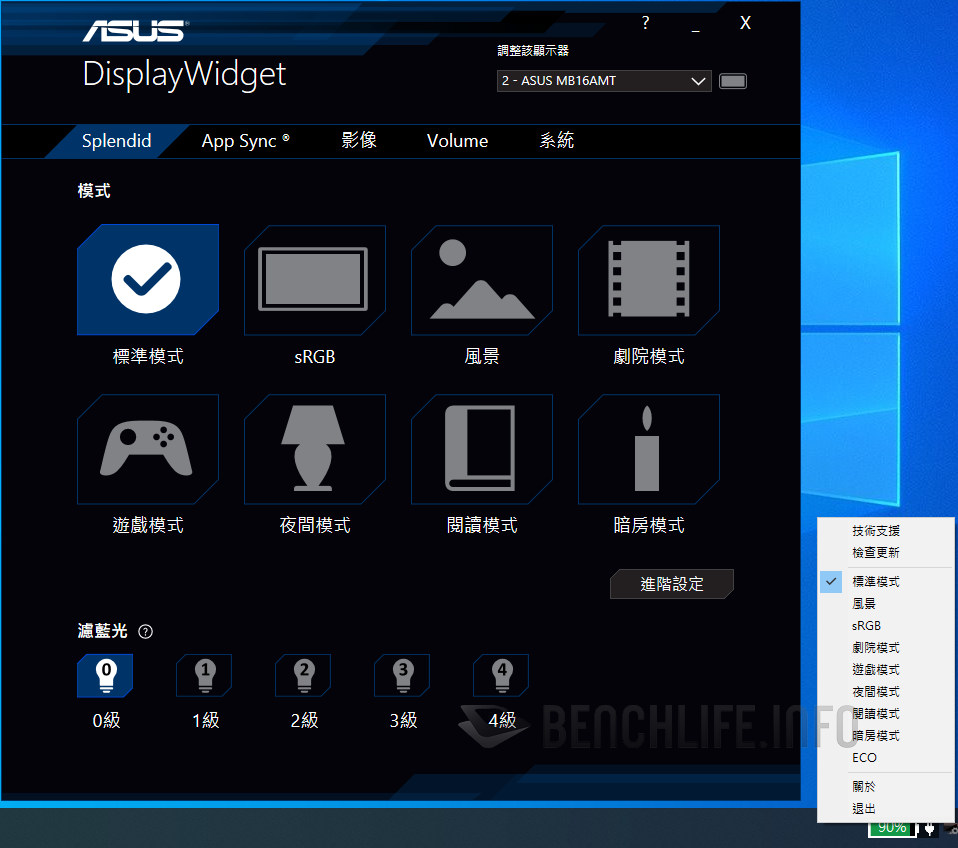
Task: Open the 系統 system tab
Action: click(x=557, y=141)
